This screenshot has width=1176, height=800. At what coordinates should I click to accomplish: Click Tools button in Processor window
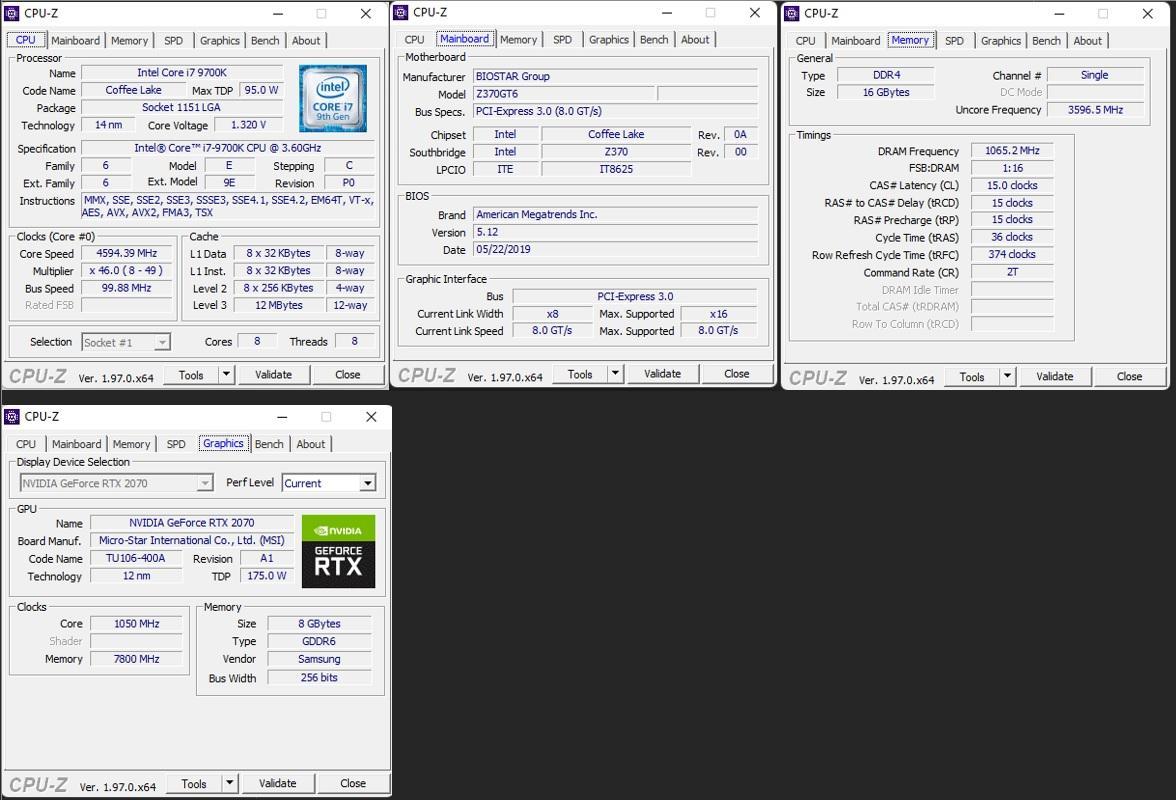(190, 374)
